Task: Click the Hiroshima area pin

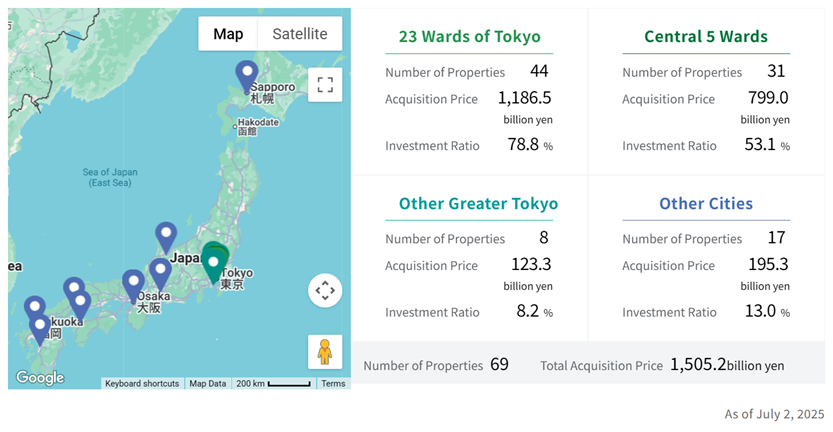Action: tap(80, 306)
